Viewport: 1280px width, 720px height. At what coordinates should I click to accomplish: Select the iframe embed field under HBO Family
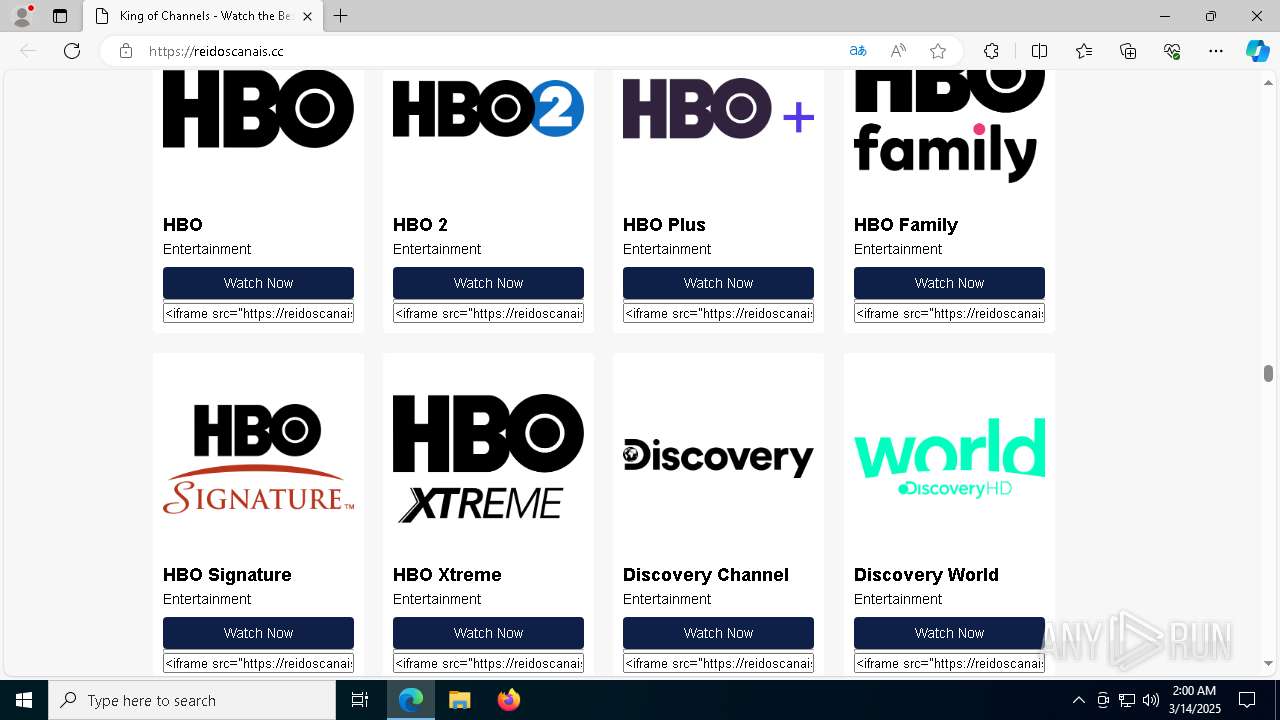click(949, 313)
